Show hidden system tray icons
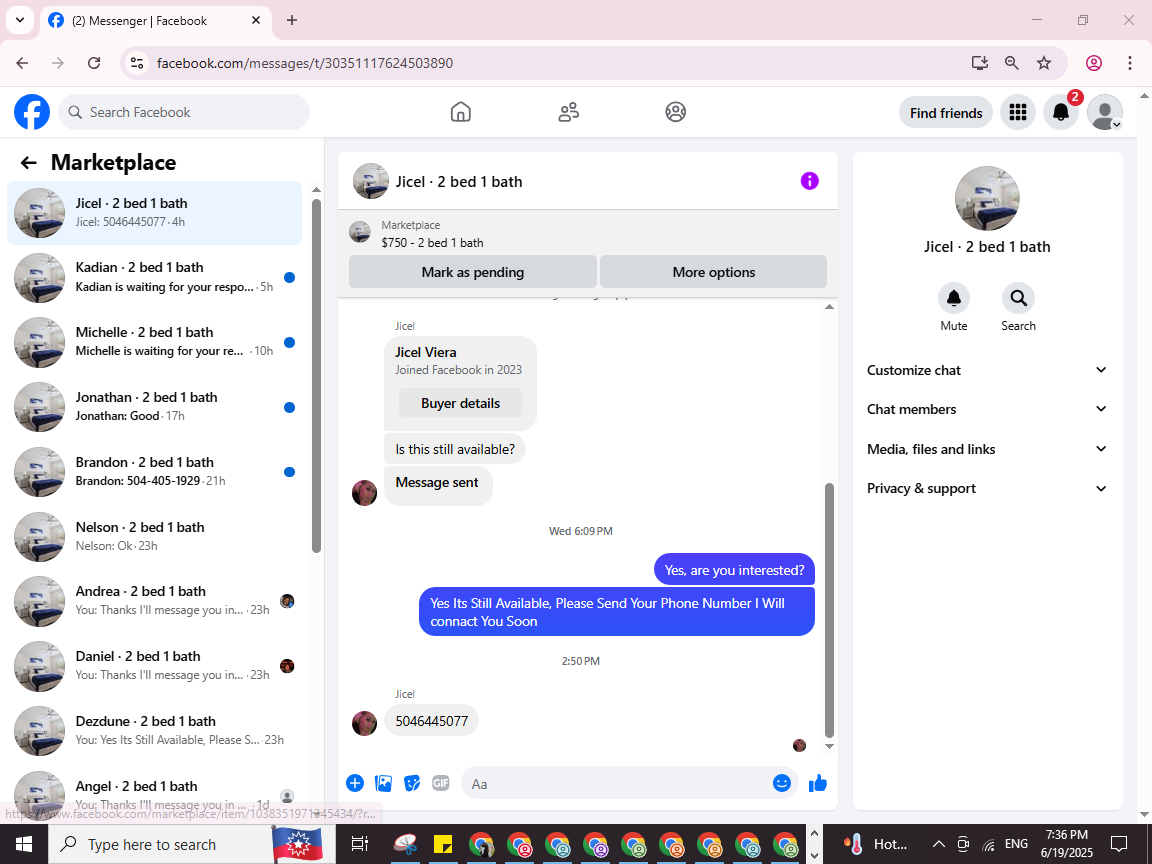 pyautogui.click(x=939, y=843)
